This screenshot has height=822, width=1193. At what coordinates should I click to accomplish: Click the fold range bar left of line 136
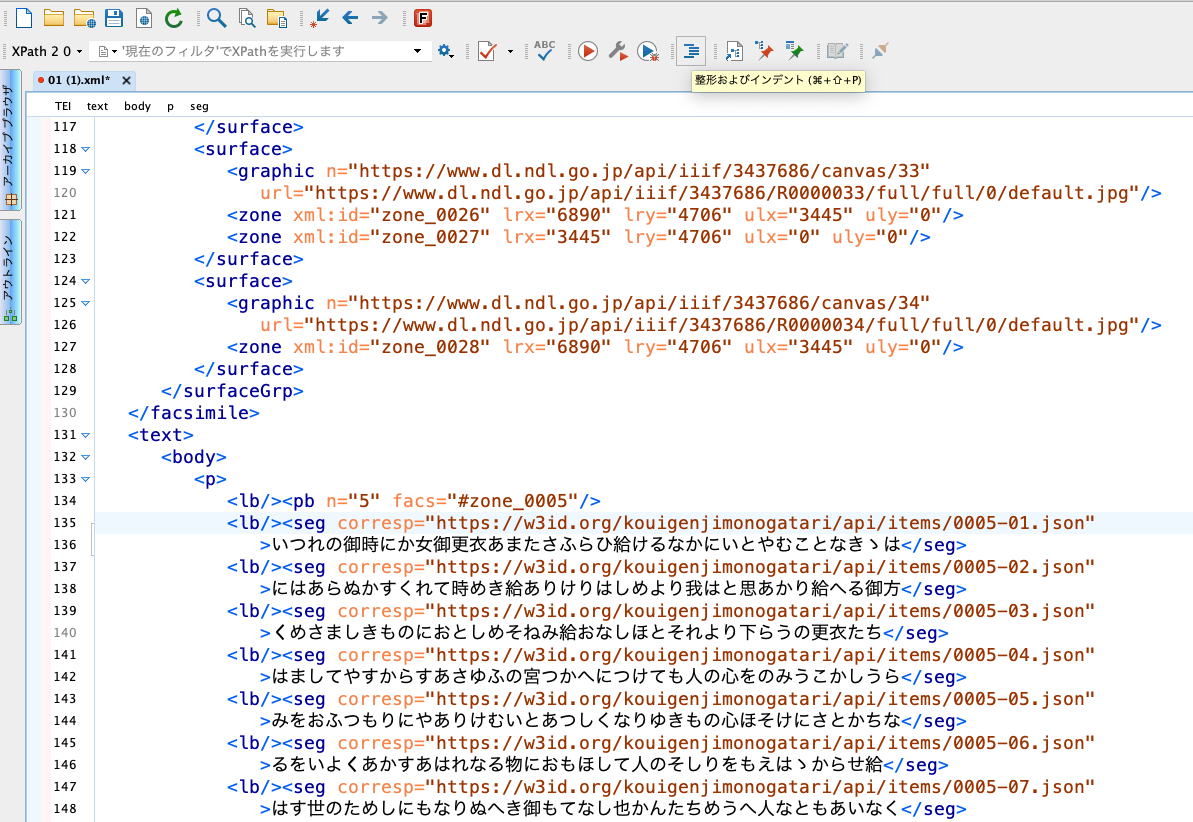tap(93, 539)
